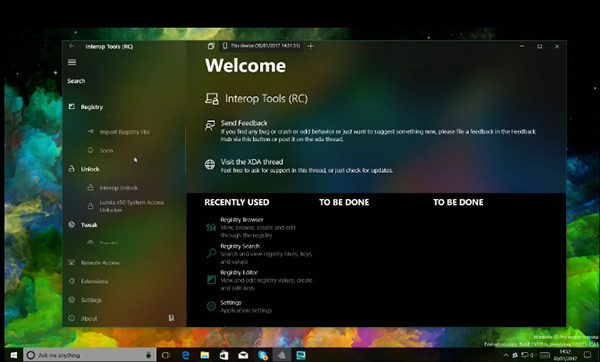The width and height of the screenshot is (600, 362).
Task: Open the Windows Start menu
Action: click(x=13, y=355)
